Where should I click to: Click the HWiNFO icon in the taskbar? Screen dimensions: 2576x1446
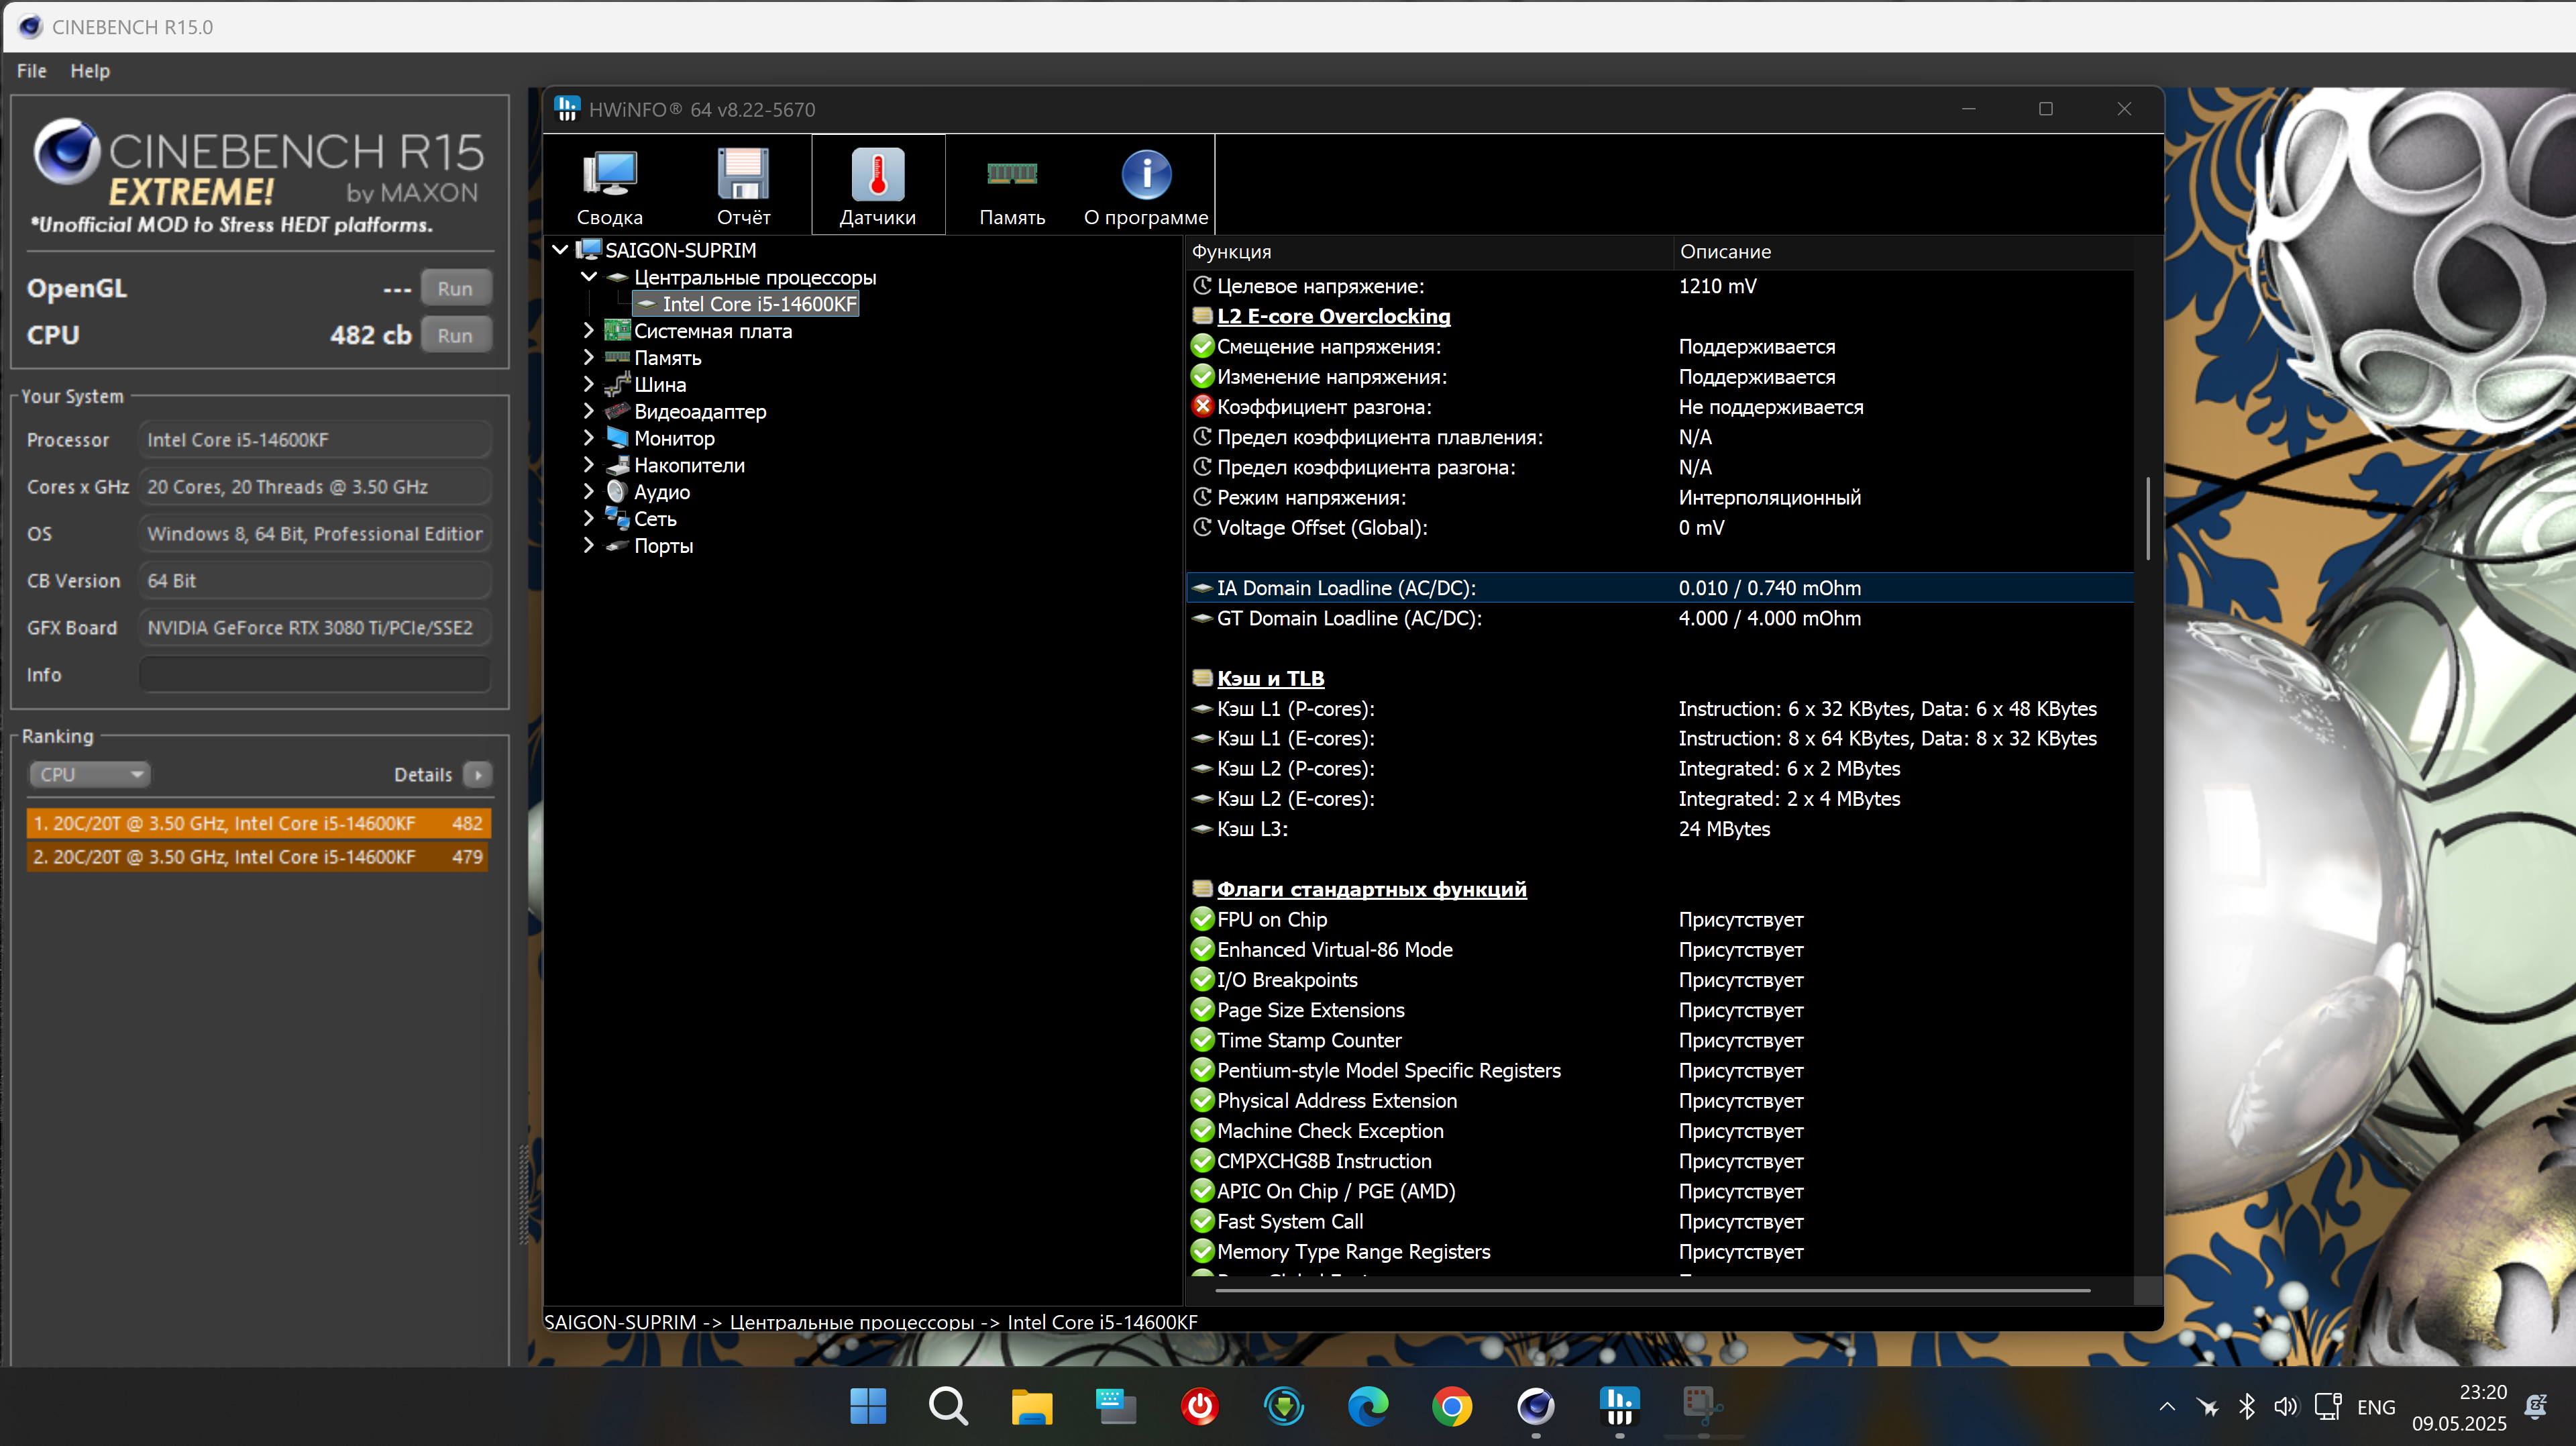(x=1619, y=1406)
